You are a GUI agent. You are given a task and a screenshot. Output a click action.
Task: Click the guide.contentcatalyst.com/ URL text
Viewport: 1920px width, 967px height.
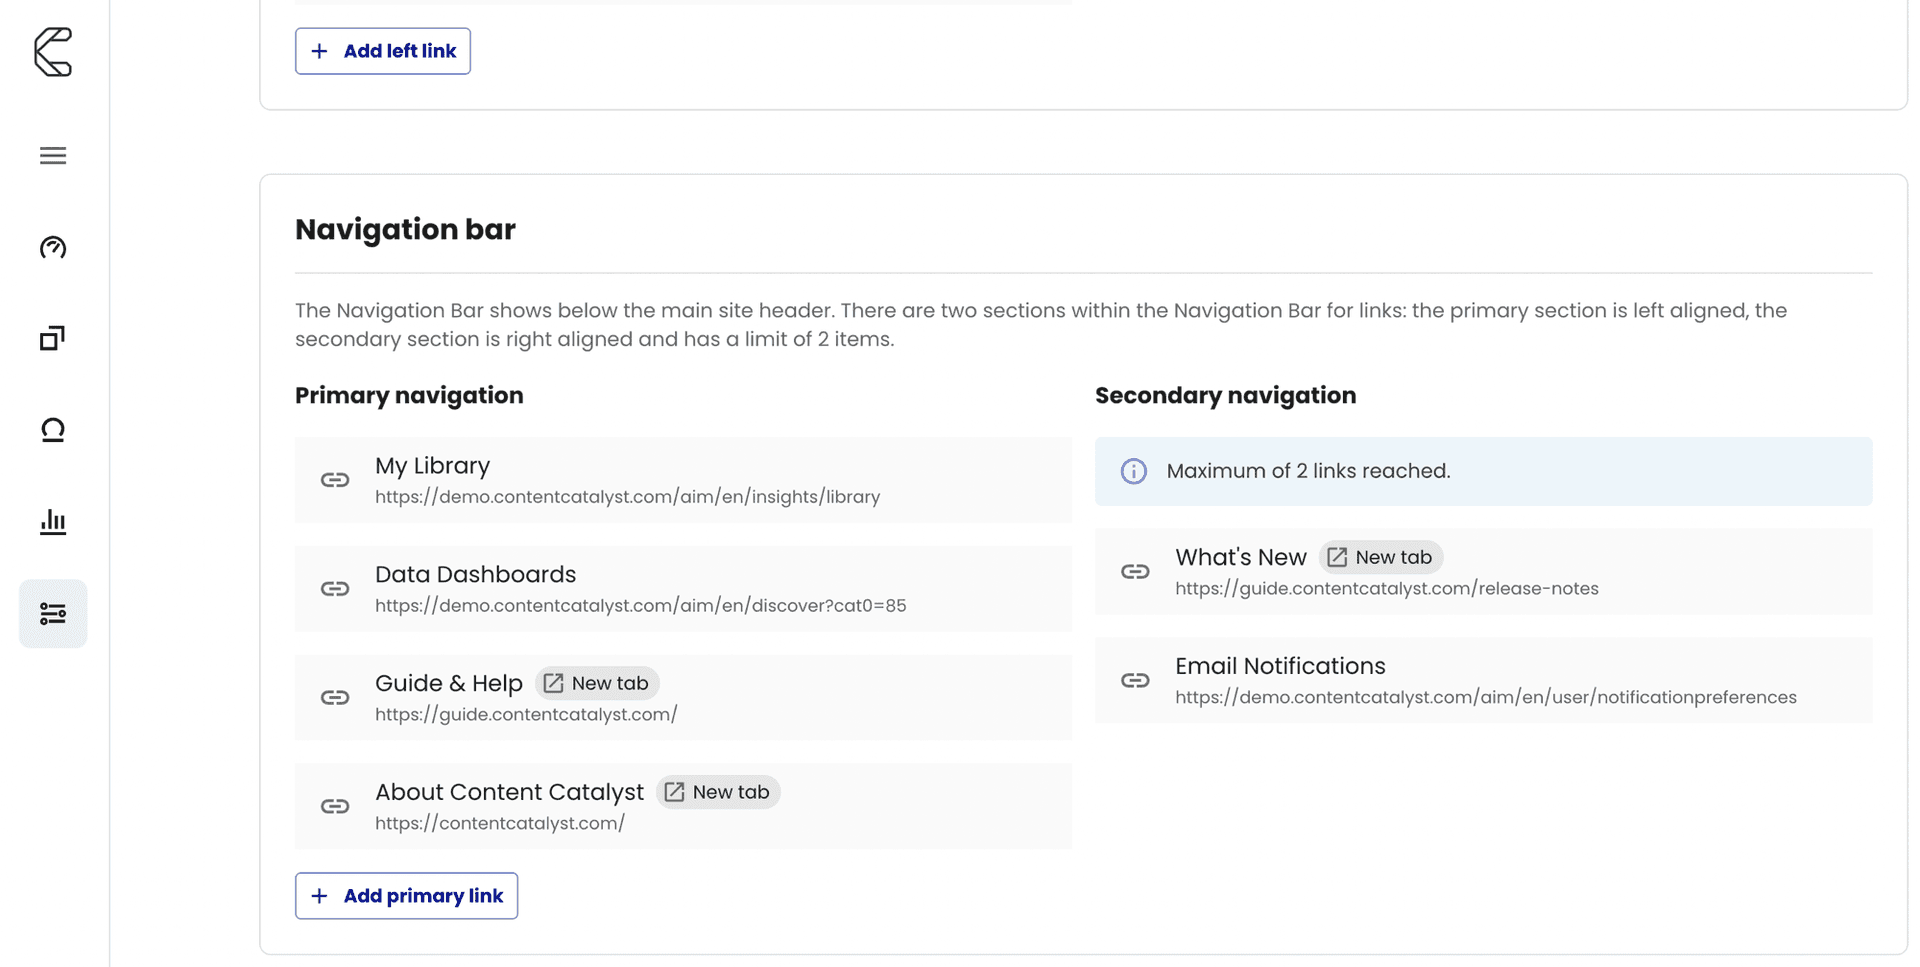[x=526, y=715]
